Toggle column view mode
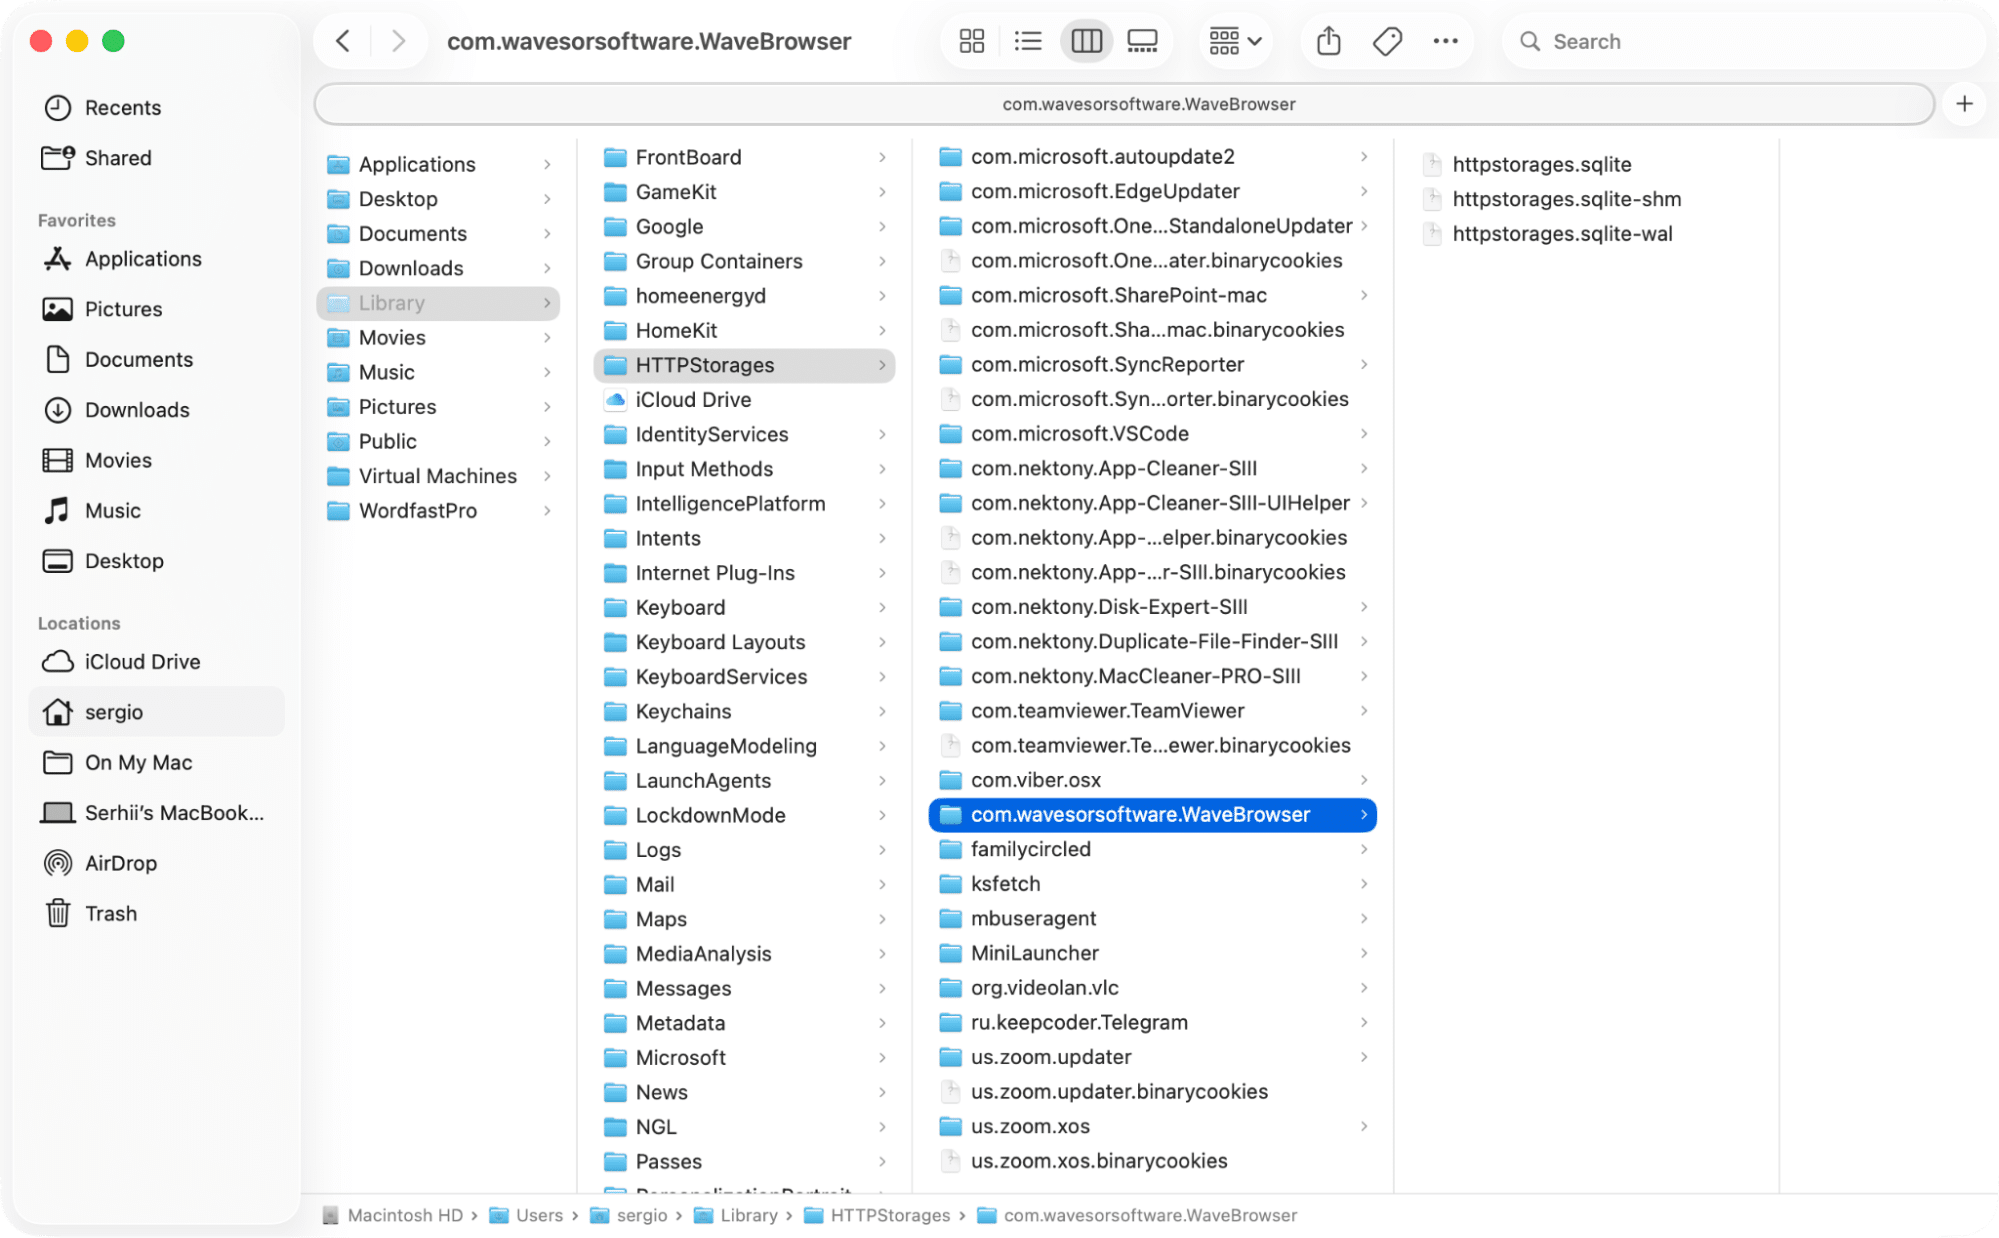1999x1238 pixels. point(1086,41)
